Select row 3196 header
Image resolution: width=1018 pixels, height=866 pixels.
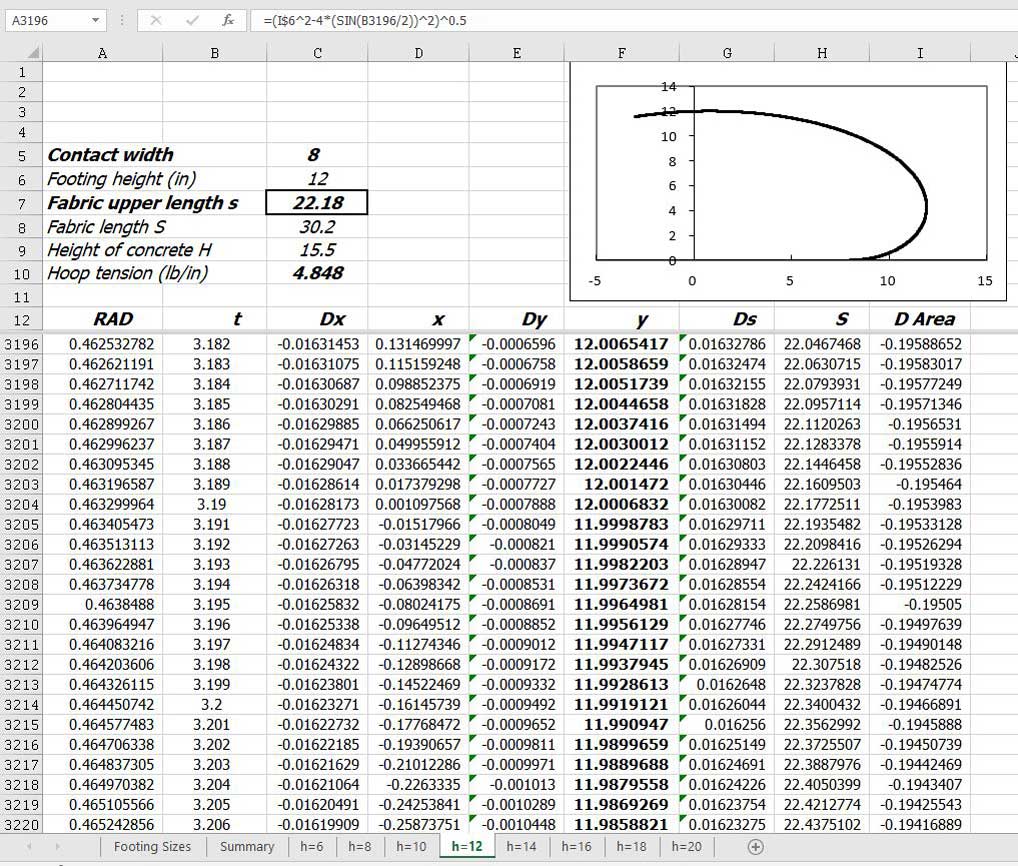pos(21,344)
